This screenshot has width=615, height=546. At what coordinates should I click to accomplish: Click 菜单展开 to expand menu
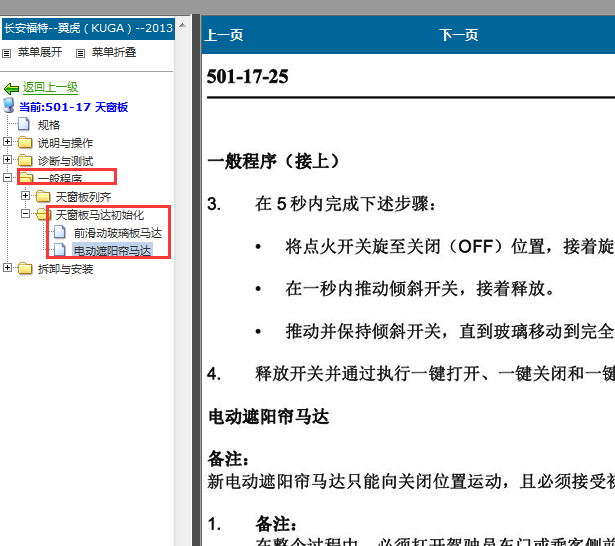click(x=40, y=52)
